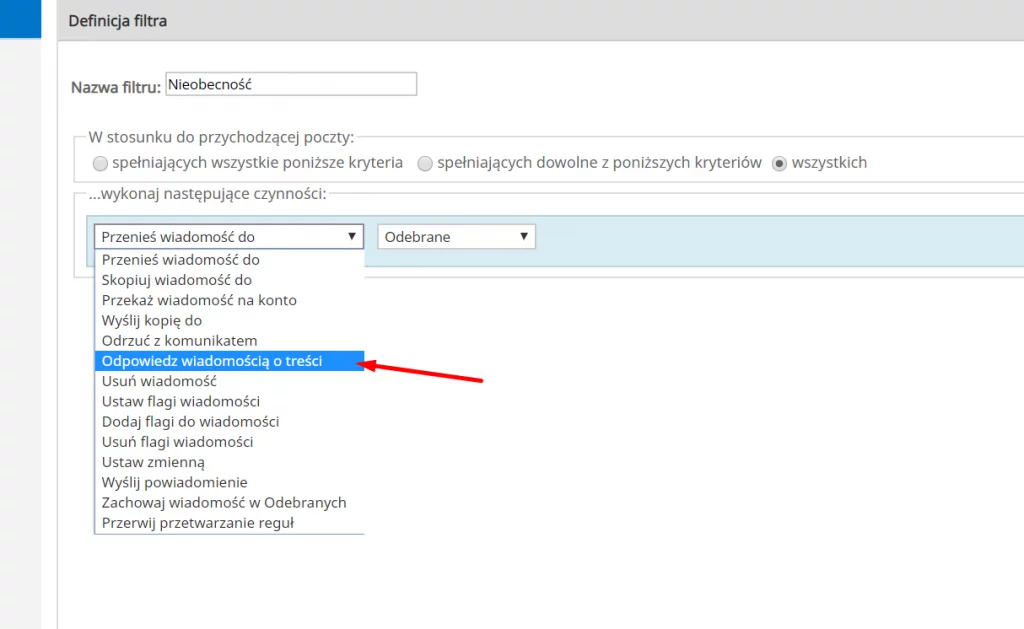Choose 'Przerwij przetwarzanie reguł' option
The image size is (1024, 629).
pos(229,523)
